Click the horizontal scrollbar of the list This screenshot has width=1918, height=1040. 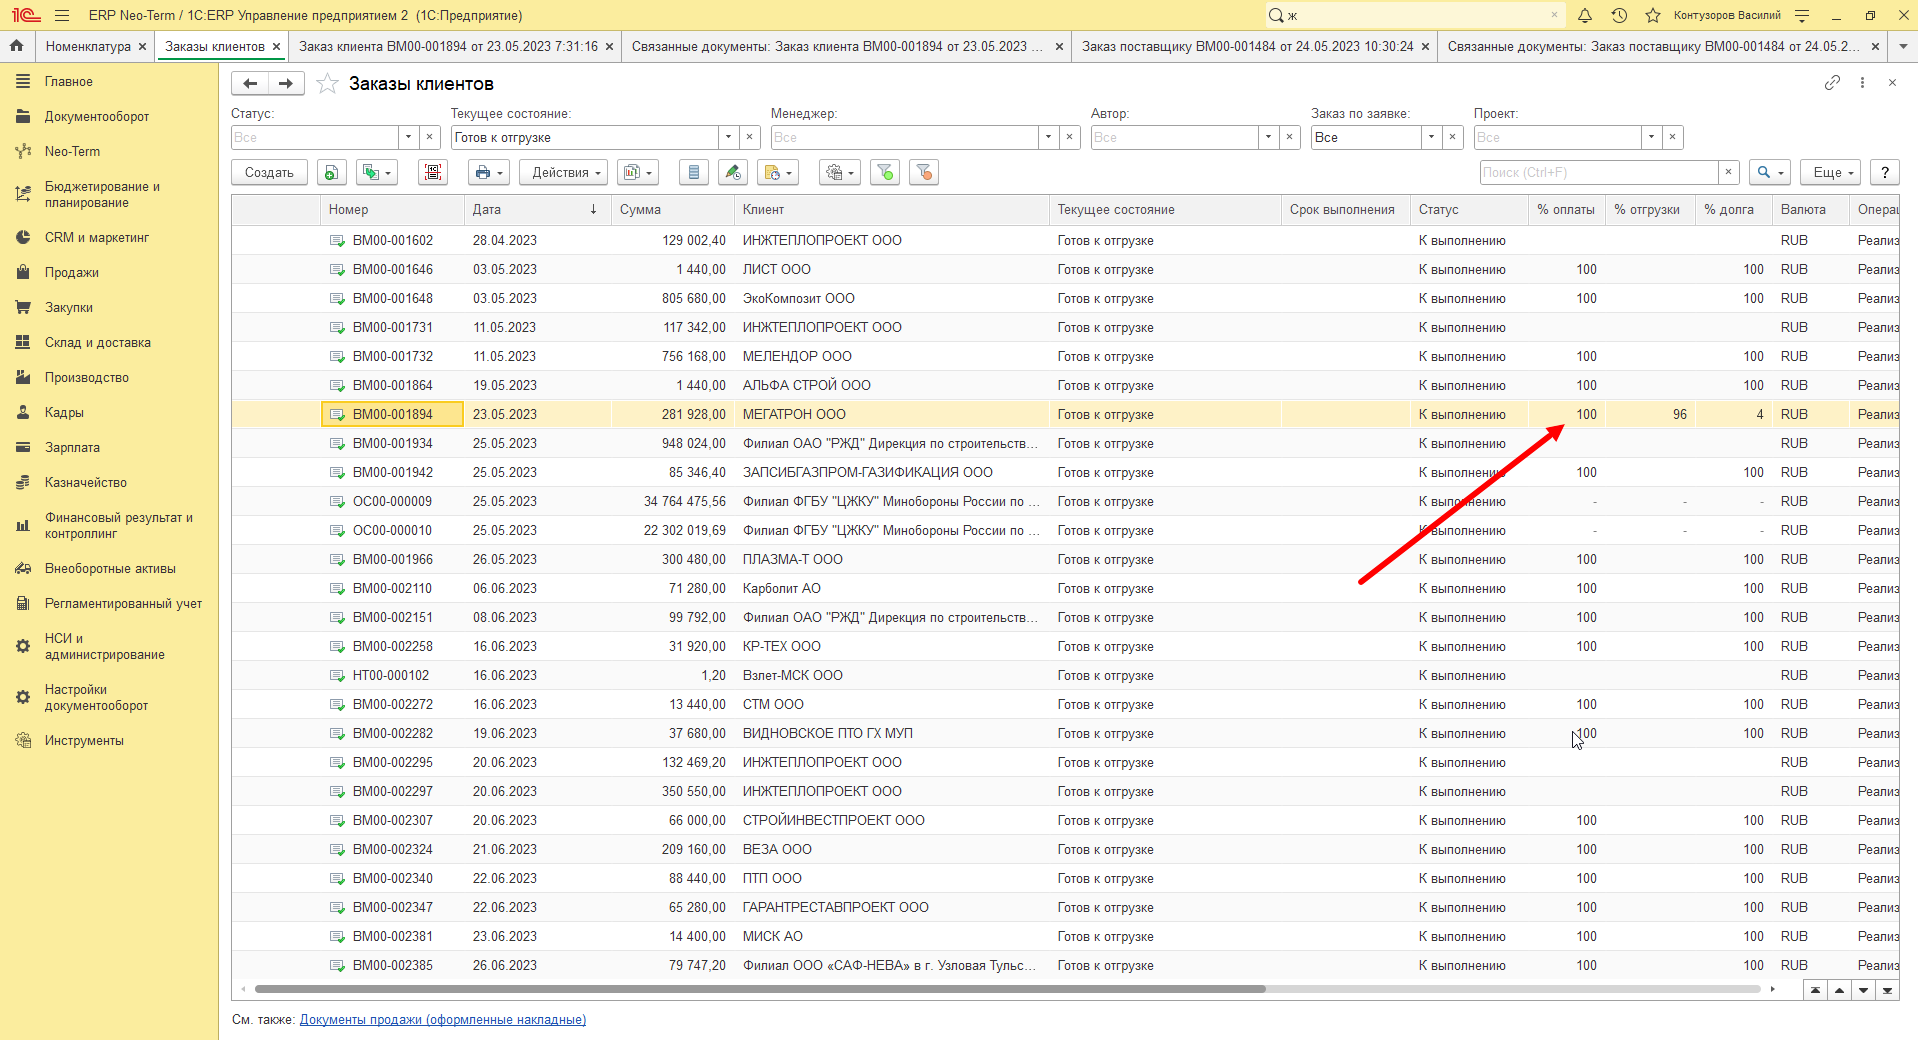[x=760, y=989]
